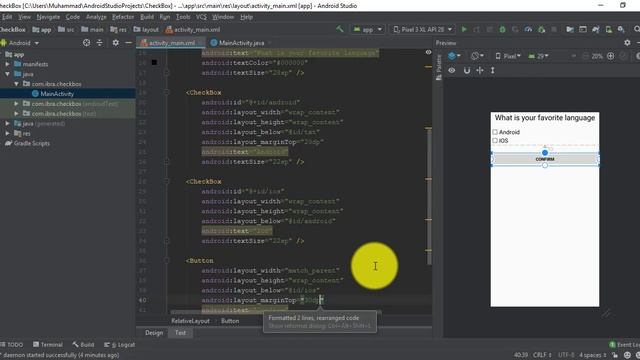Open Preview panel settings gear
The image size is (640, 360).
pos(627,43)
